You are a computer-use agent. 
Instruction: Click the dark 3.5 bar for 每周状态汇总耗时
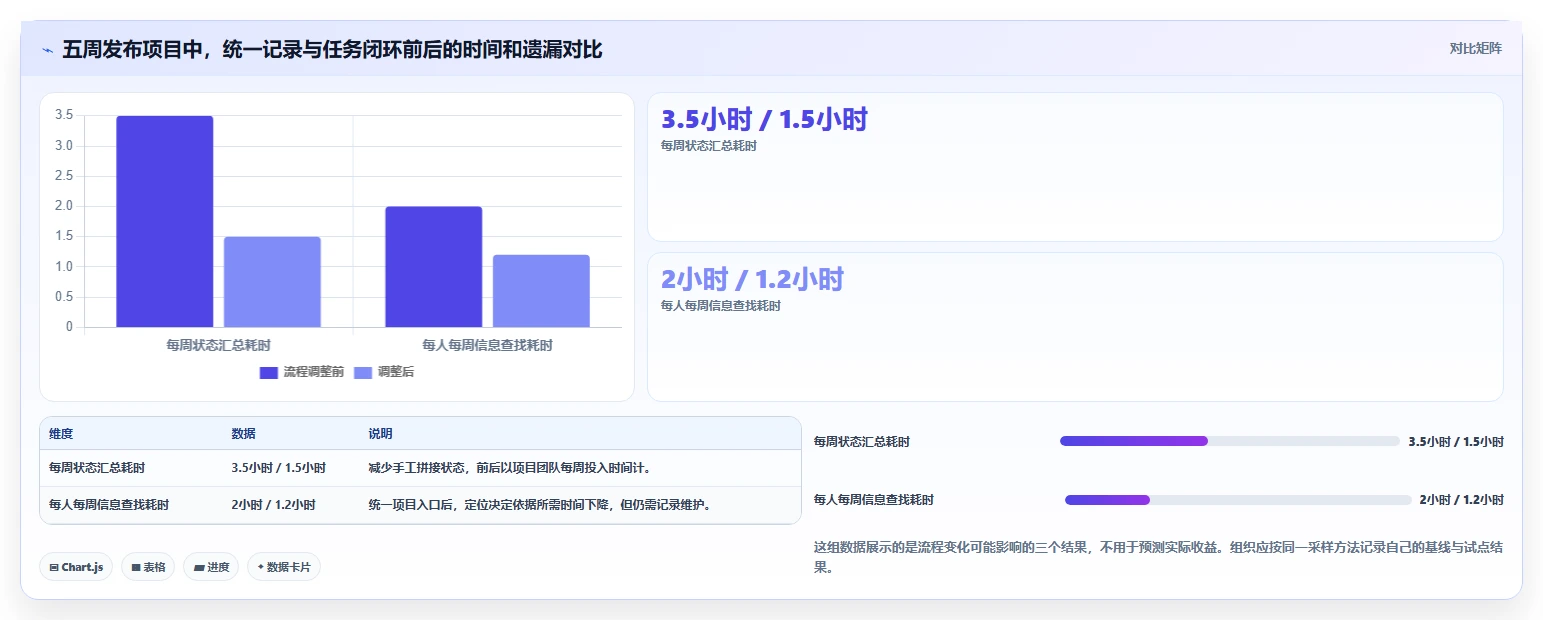click(165, 221)
